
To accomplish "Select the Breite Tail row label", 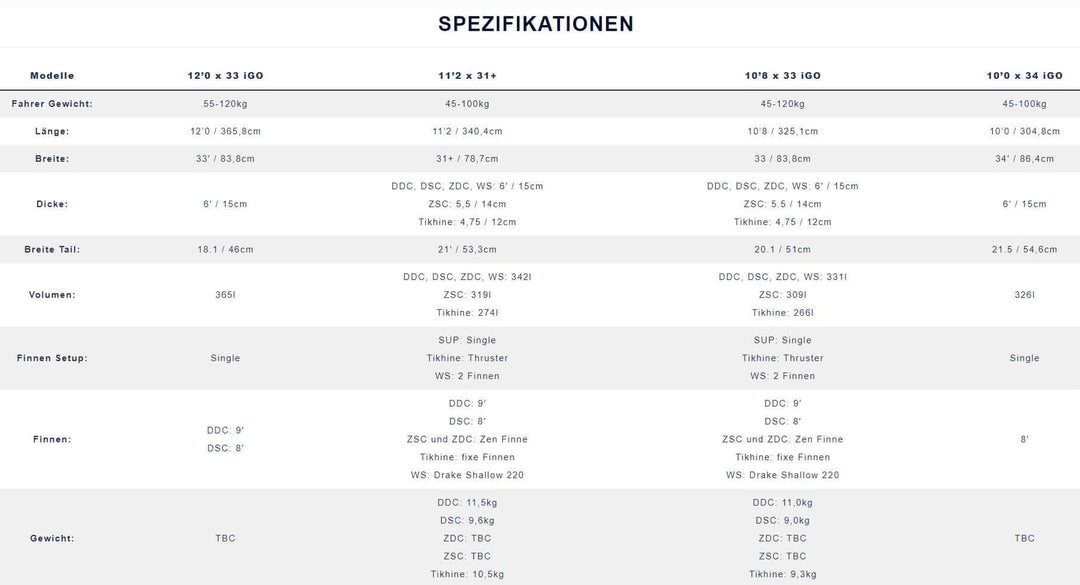I will tap(52, 249).
